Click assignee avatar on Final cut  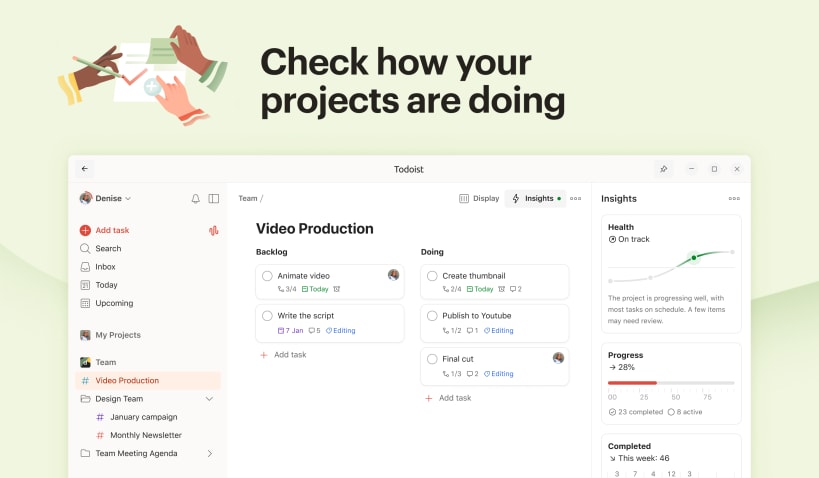[558, 358]
